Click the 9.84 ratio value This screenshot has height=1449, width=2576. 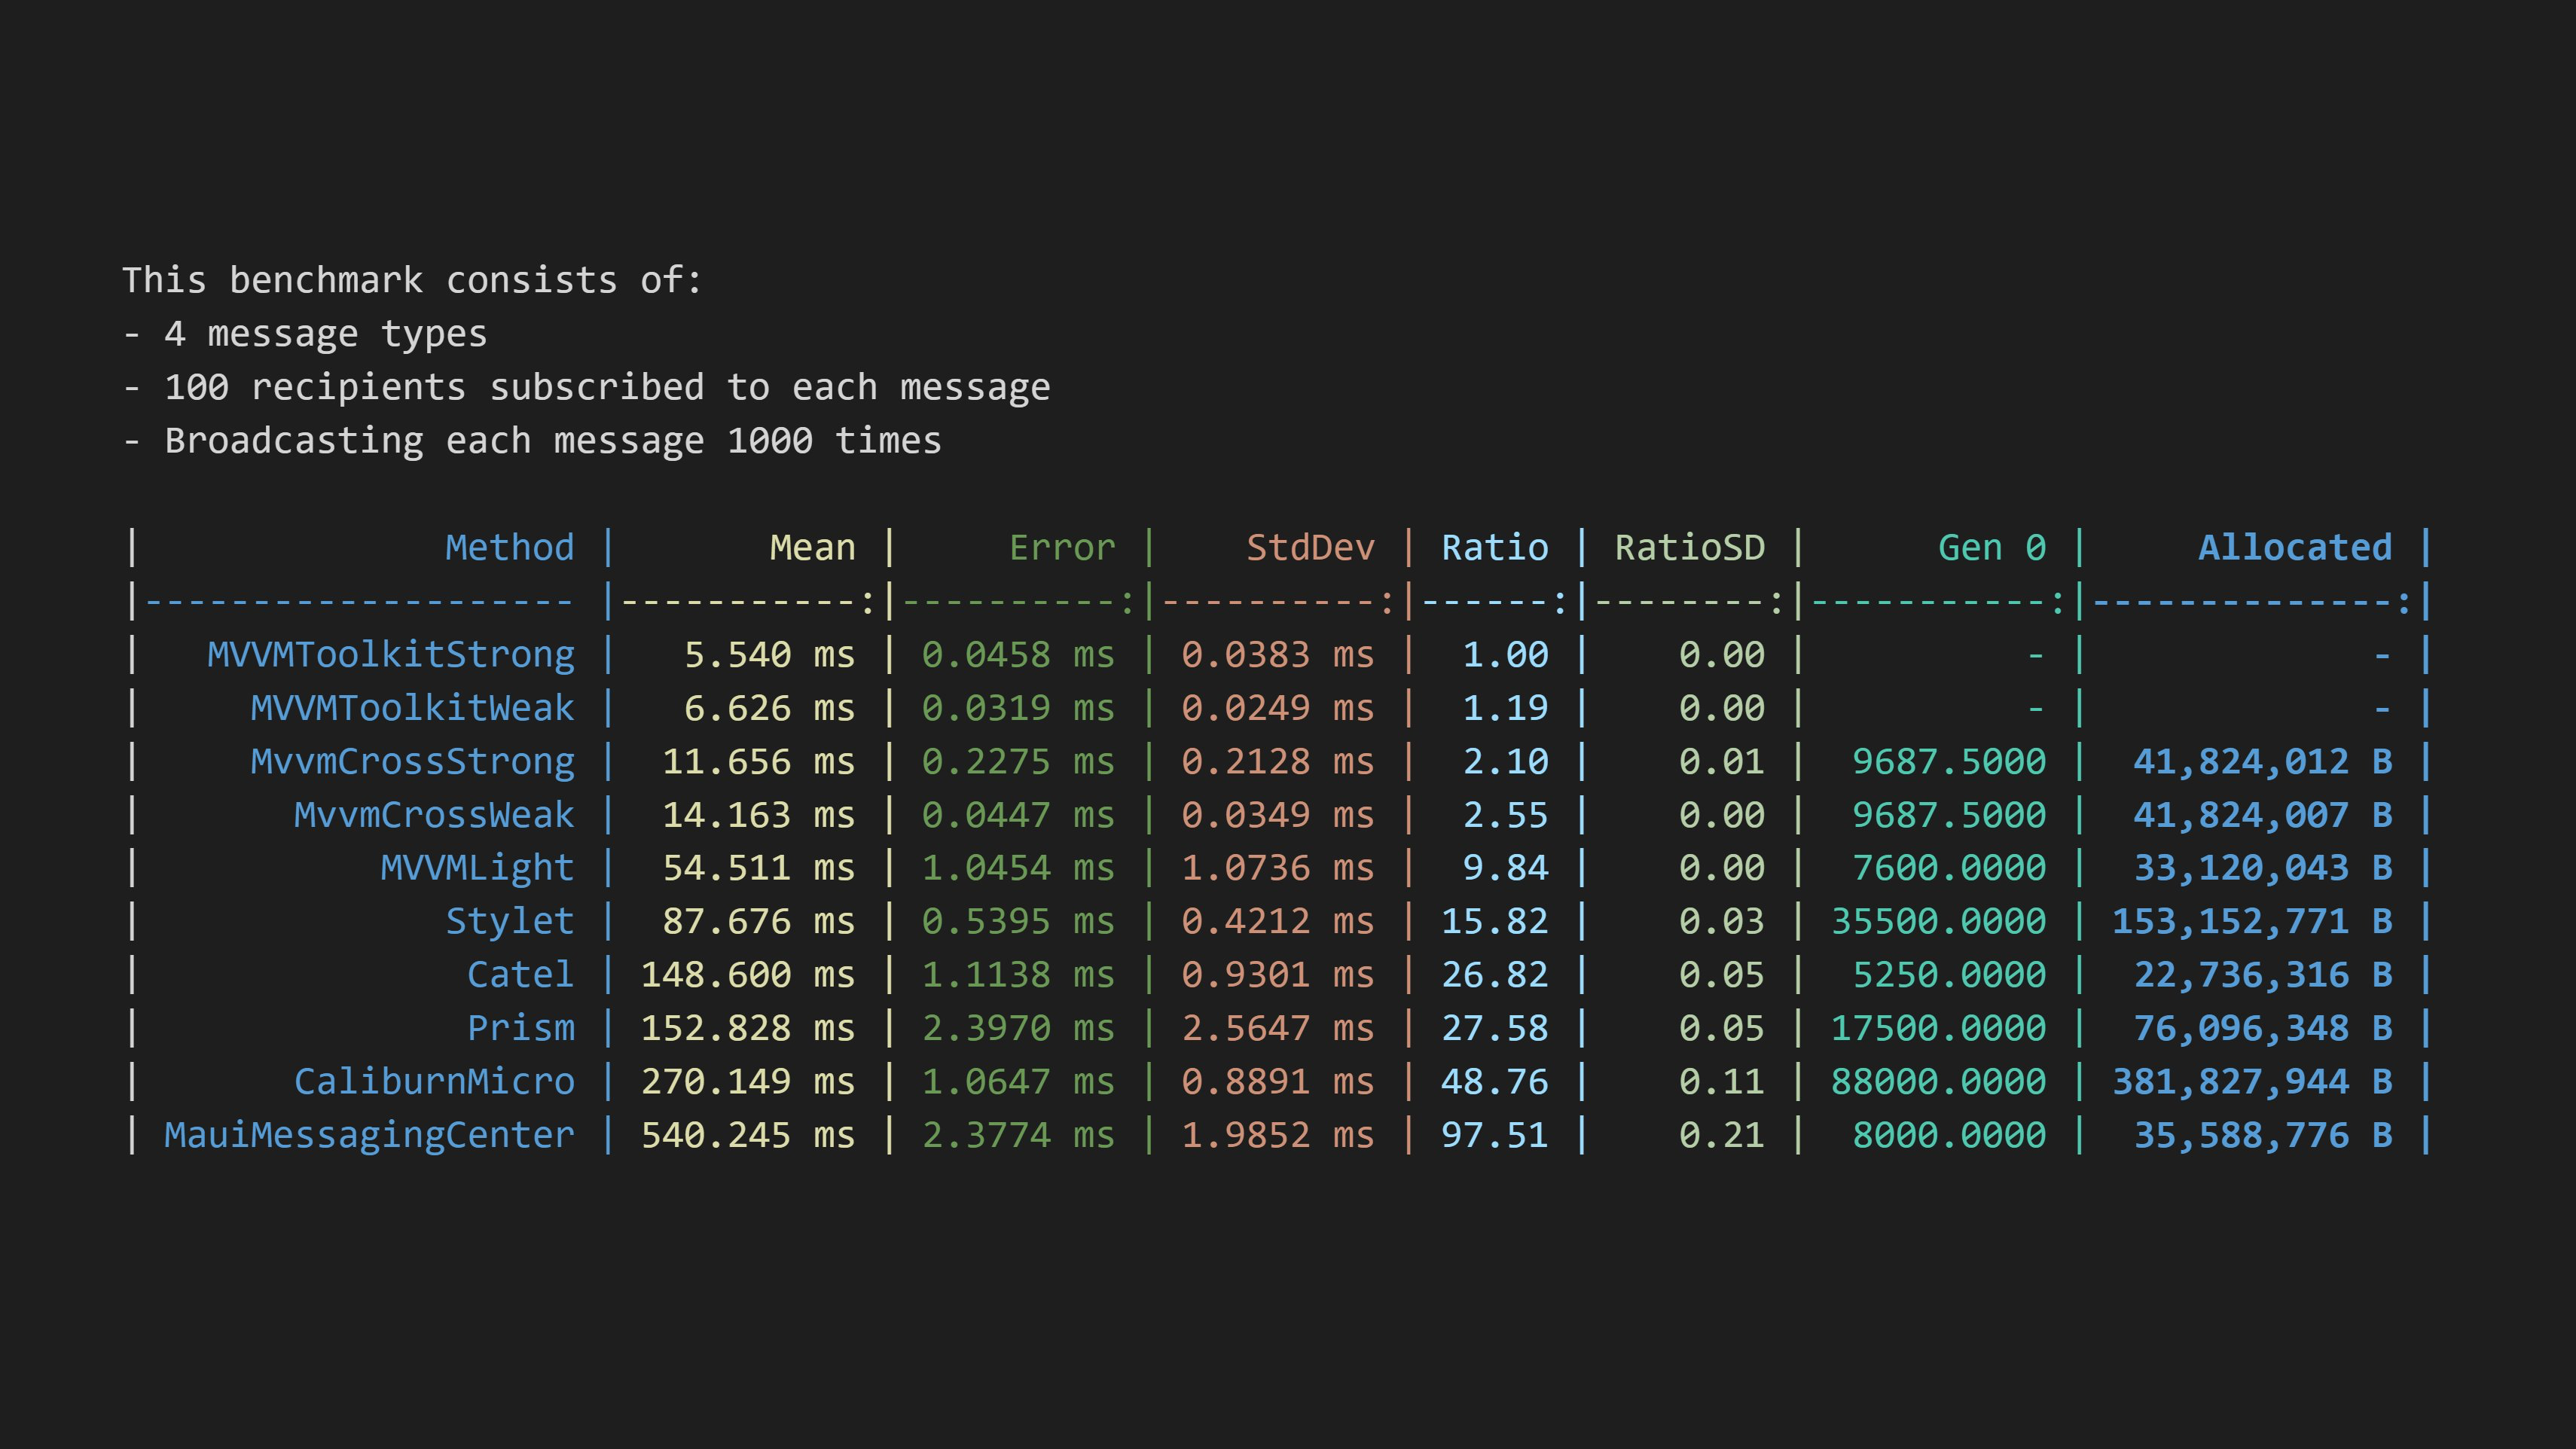1506,868
